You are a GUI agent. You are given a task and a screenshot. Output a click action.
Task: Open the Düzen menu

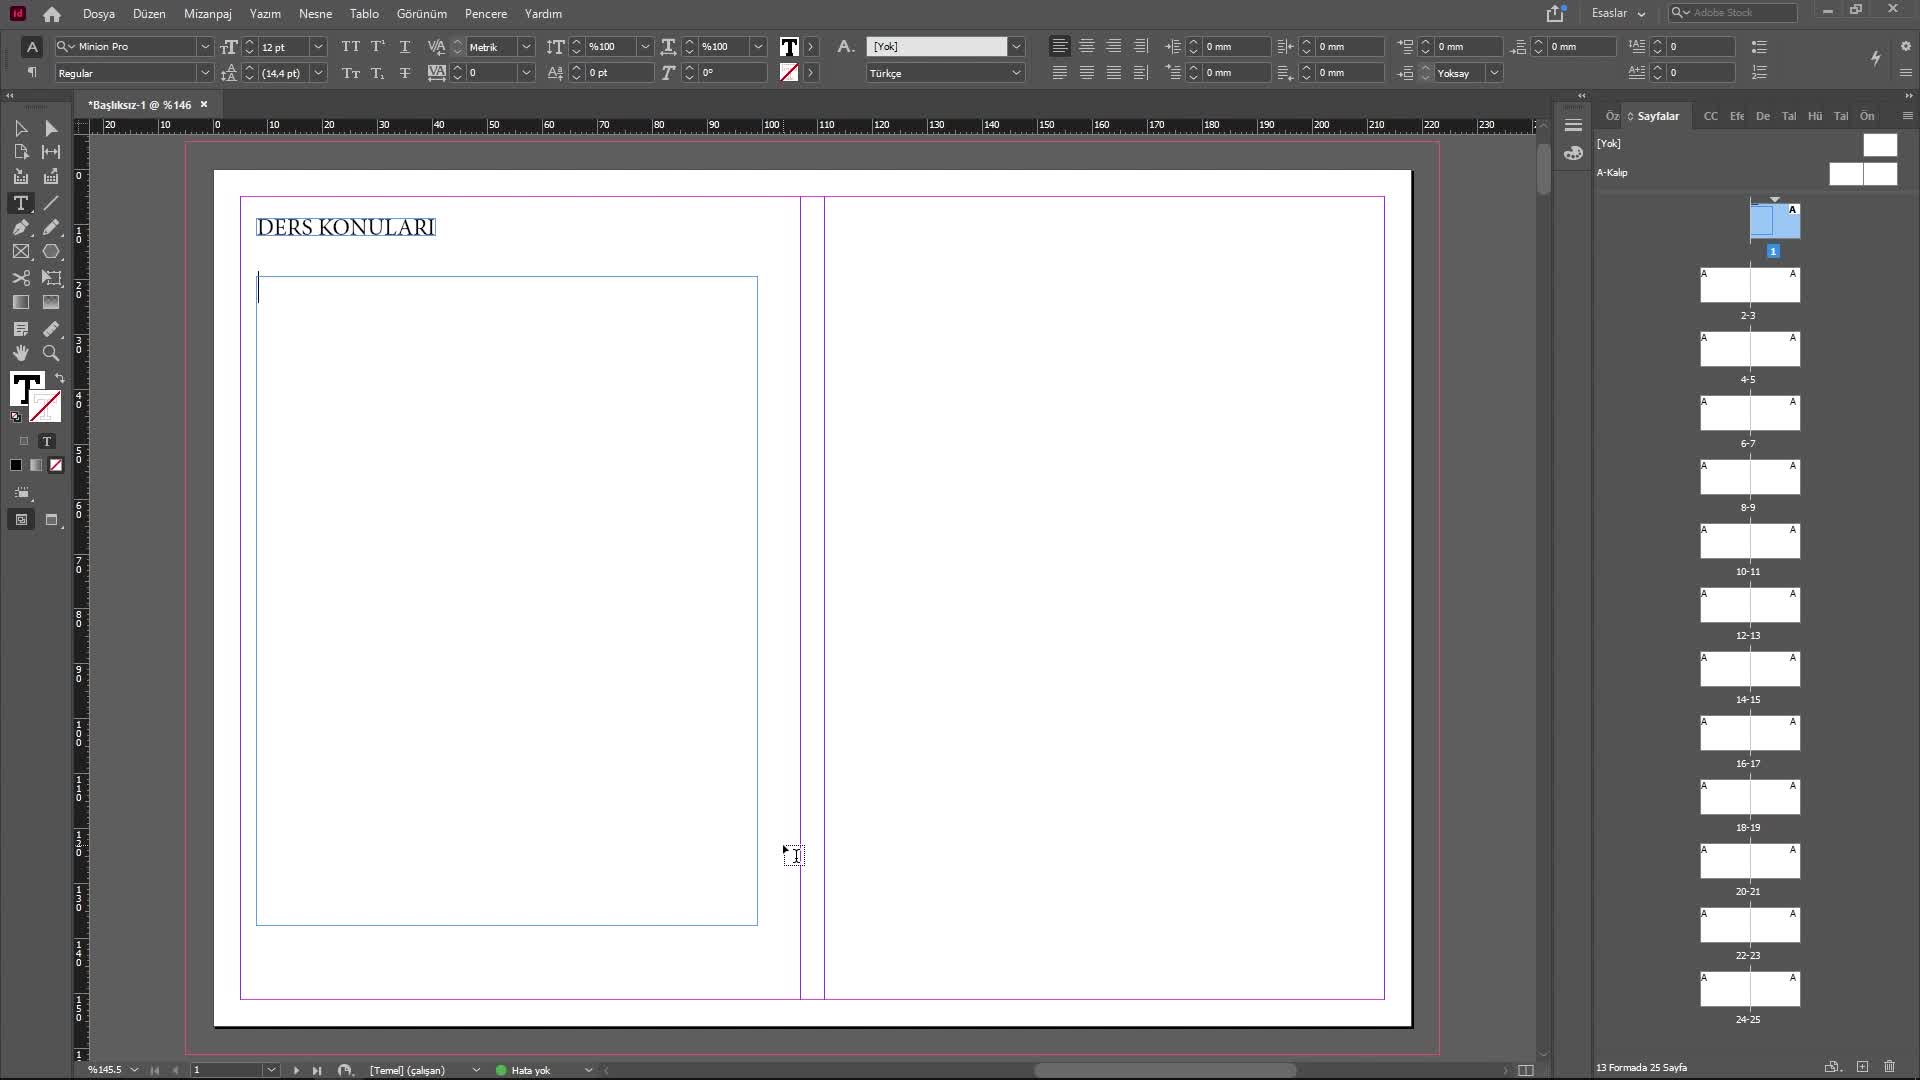pos(149,14)
